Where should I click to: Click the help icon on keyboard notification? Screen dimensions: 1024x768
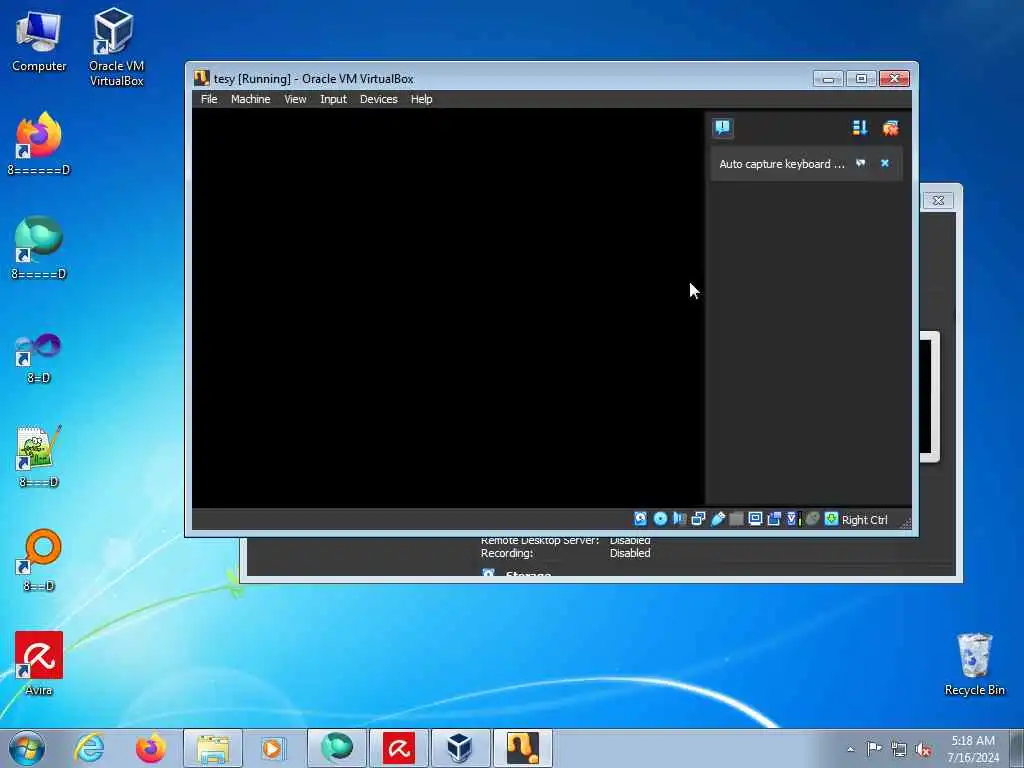[x=861, y=163]
